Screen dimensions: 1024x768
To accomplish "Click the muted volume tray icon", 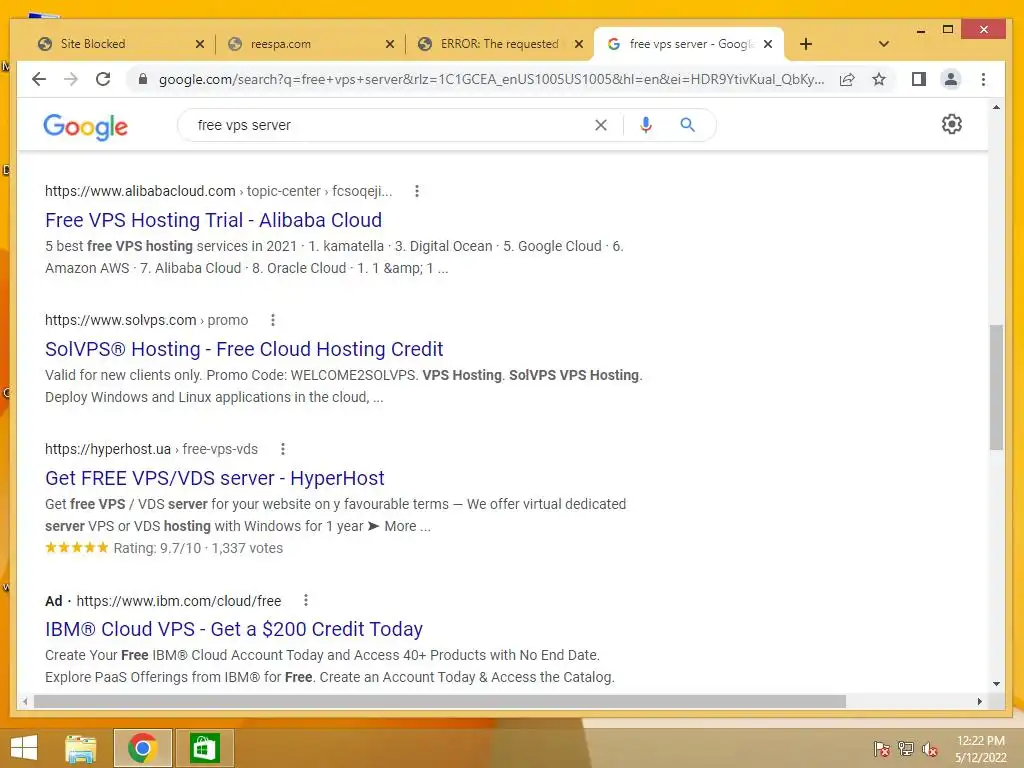I will point(930,749).
